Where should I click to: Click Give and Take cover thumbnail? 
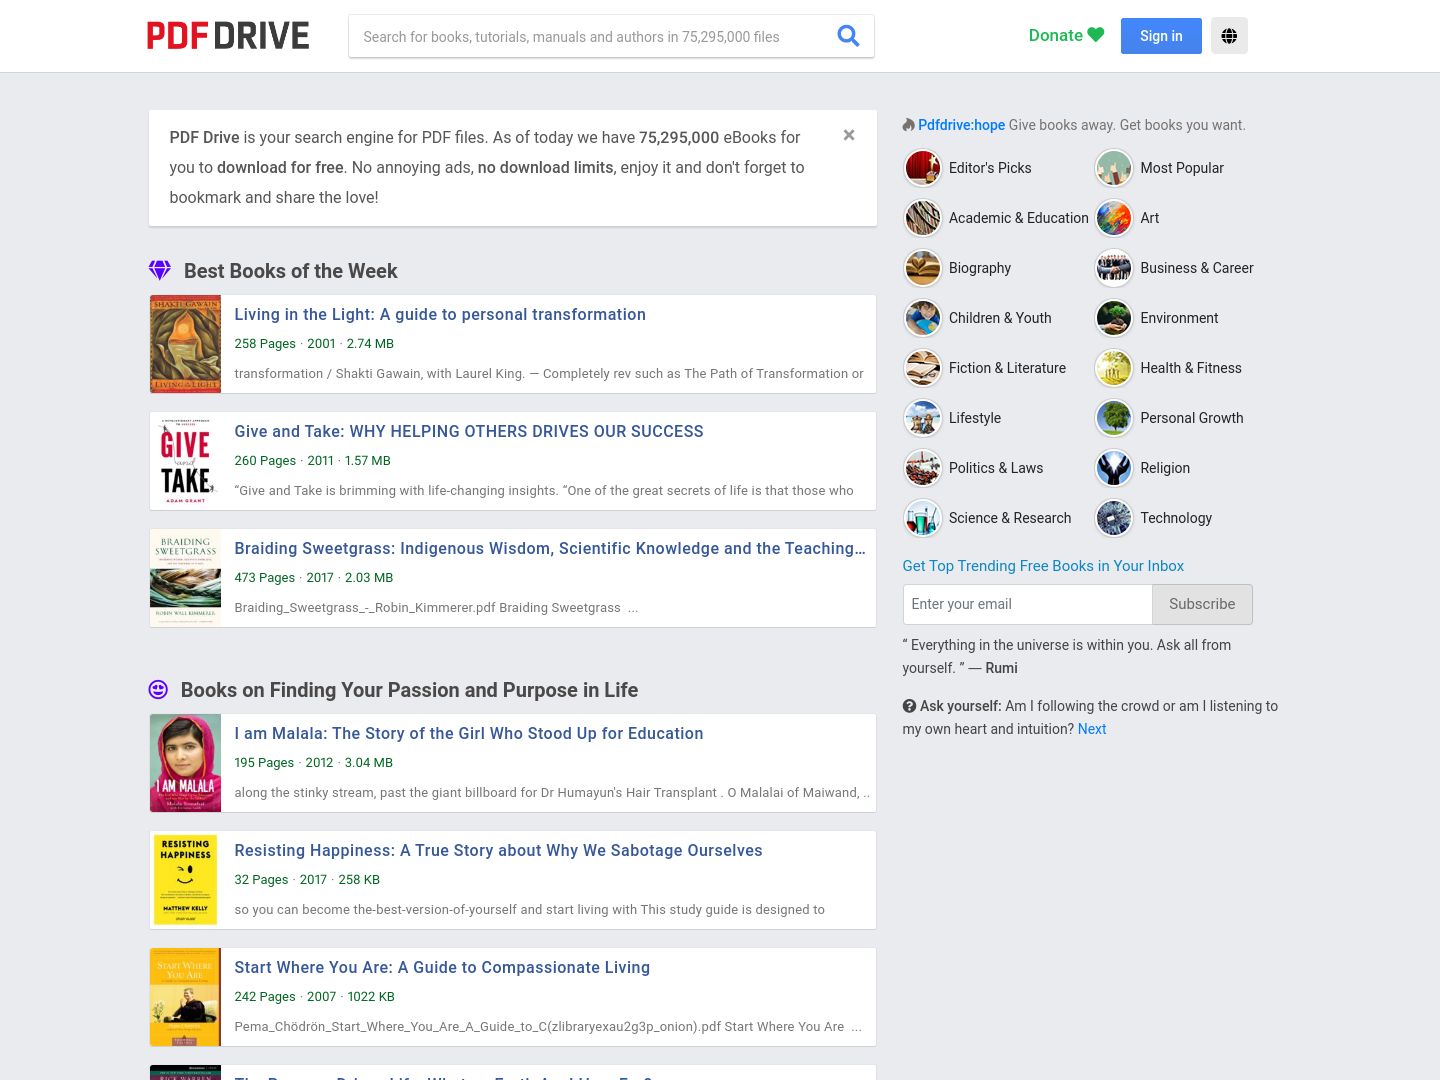(185, 461)
